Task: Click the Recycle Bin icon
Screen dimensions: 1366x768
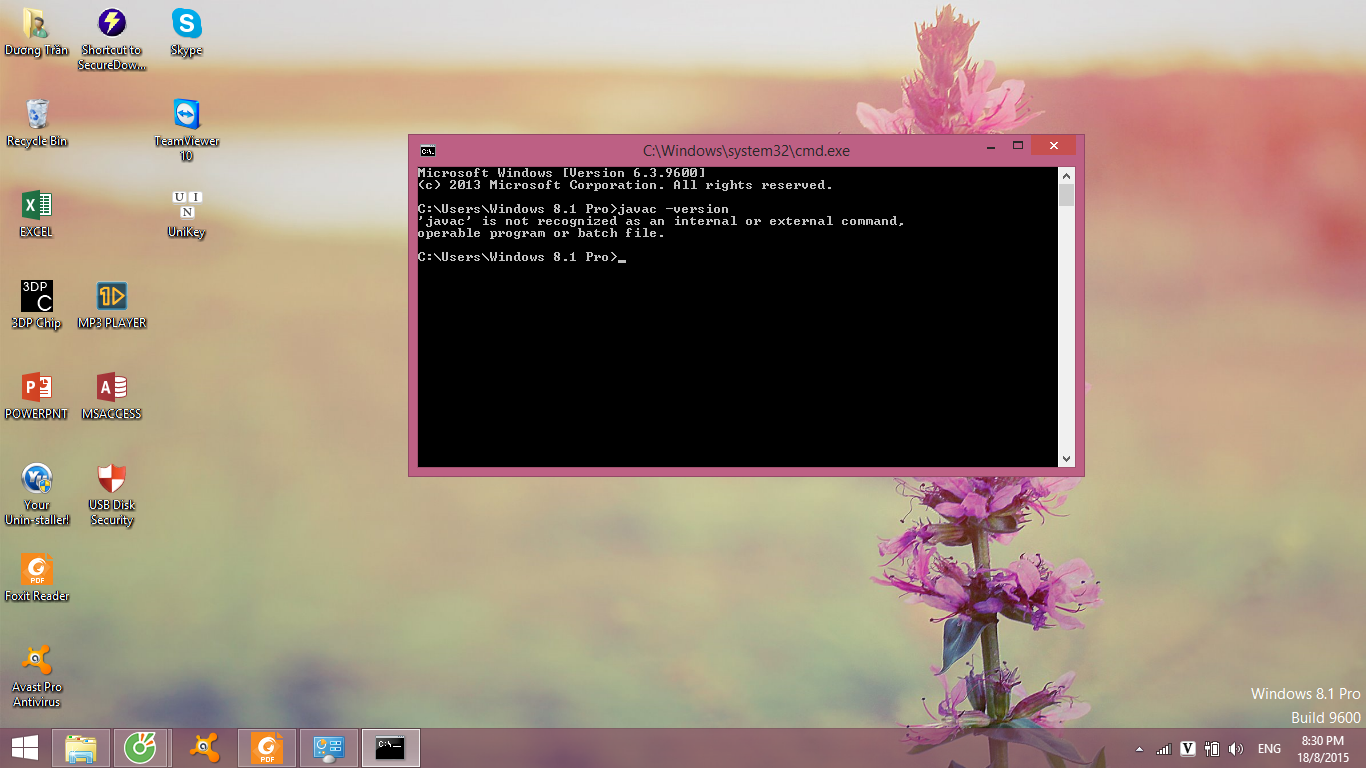Action: click(37, 115)
